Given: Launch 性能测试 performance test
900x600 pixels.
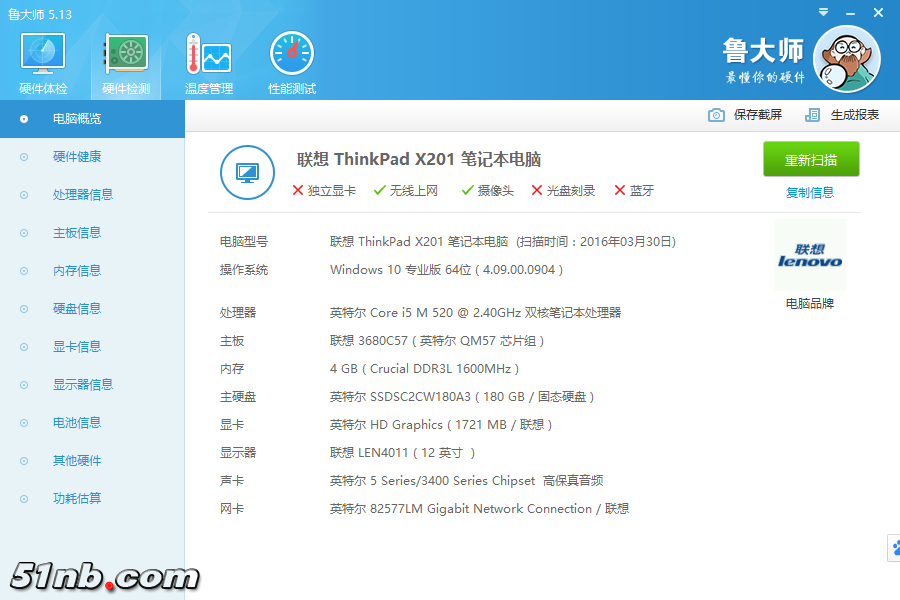Looking at the screenshot, I should pyautogui.click(x=291, y=60).
